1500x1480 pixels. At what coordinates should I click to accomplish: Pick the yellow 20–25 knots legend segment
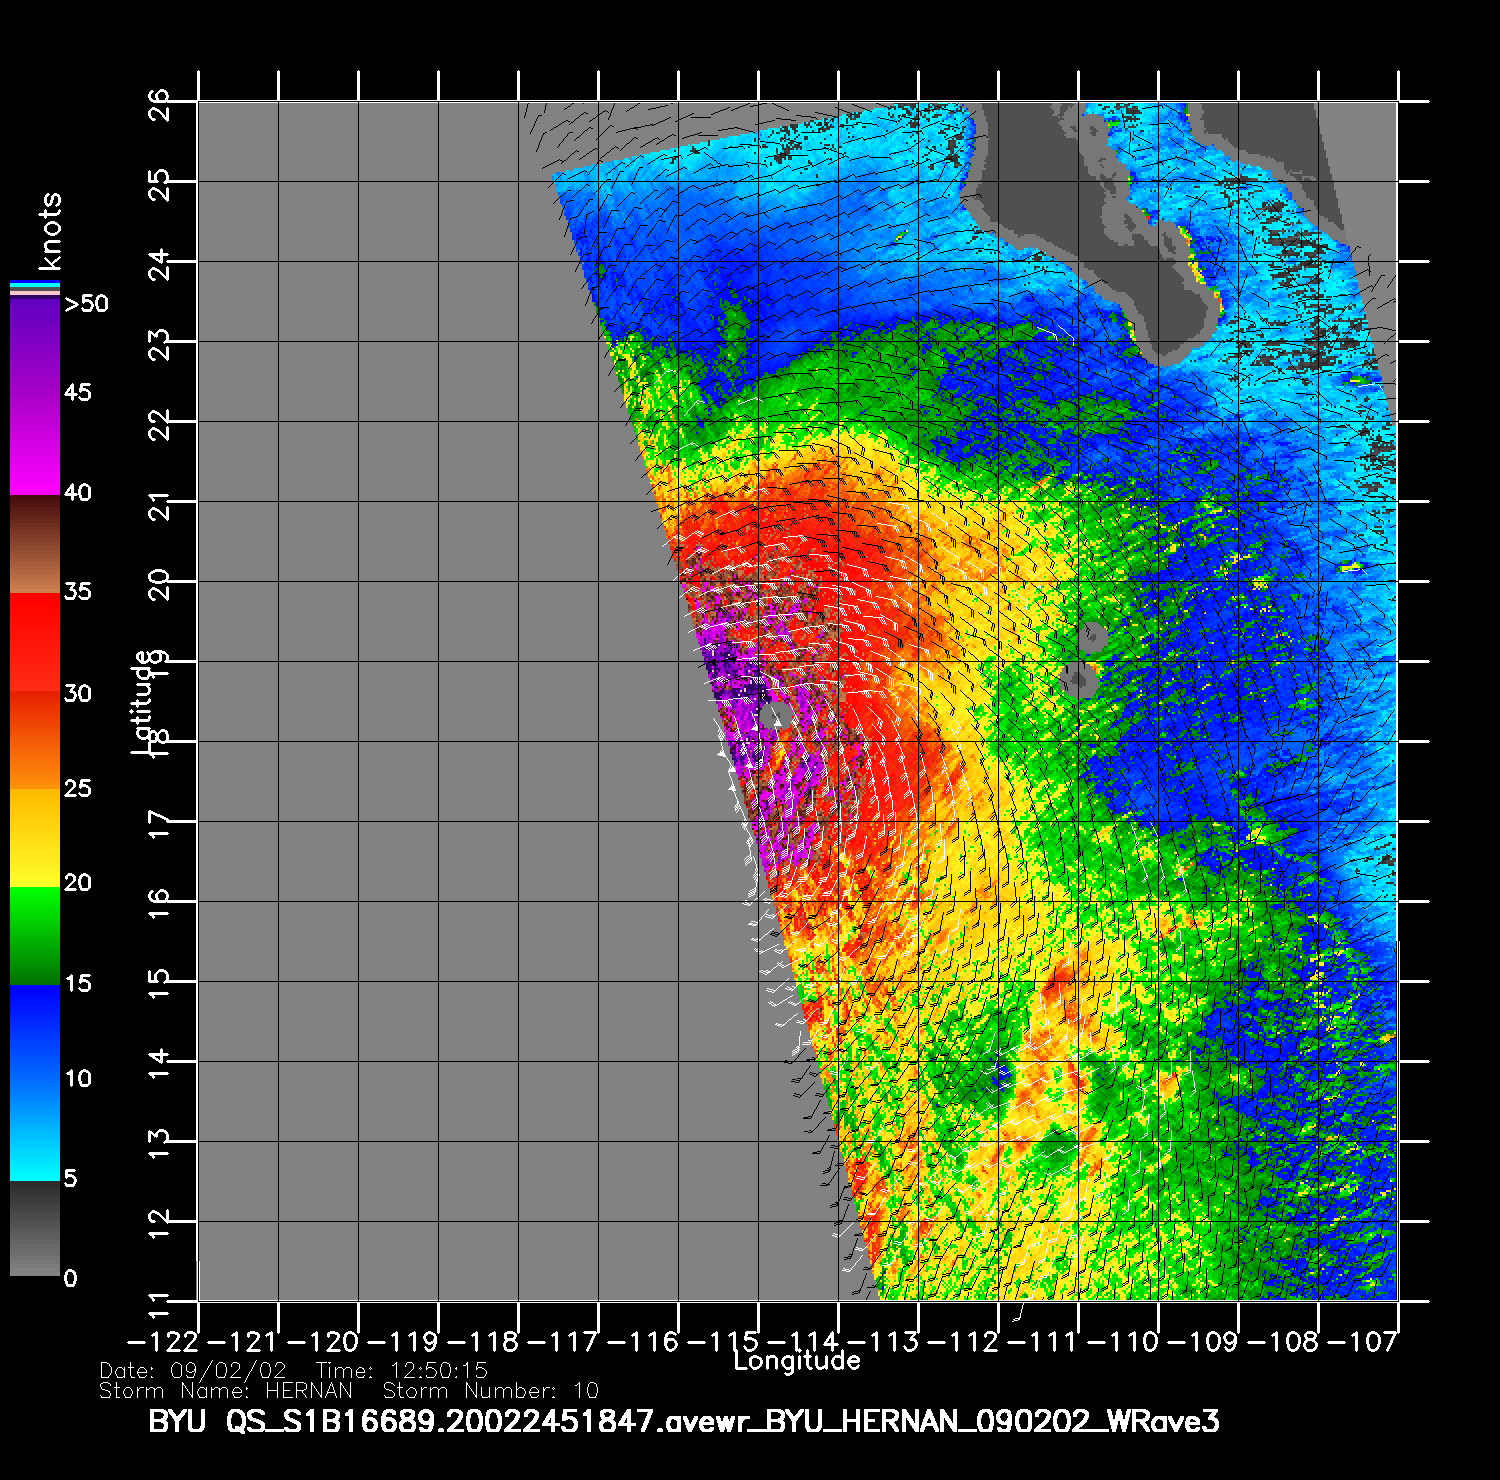pos(34,836)
